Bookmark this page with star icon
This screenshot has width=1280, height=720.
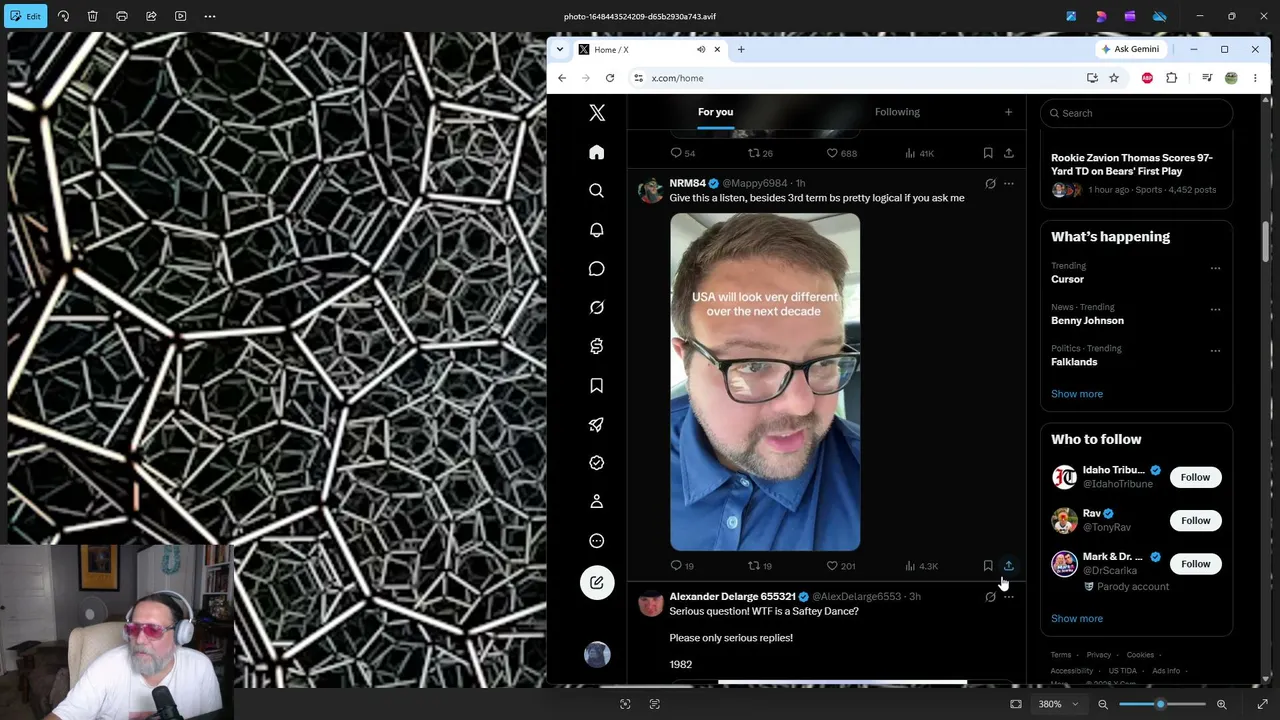click(x=1114, y=78)
